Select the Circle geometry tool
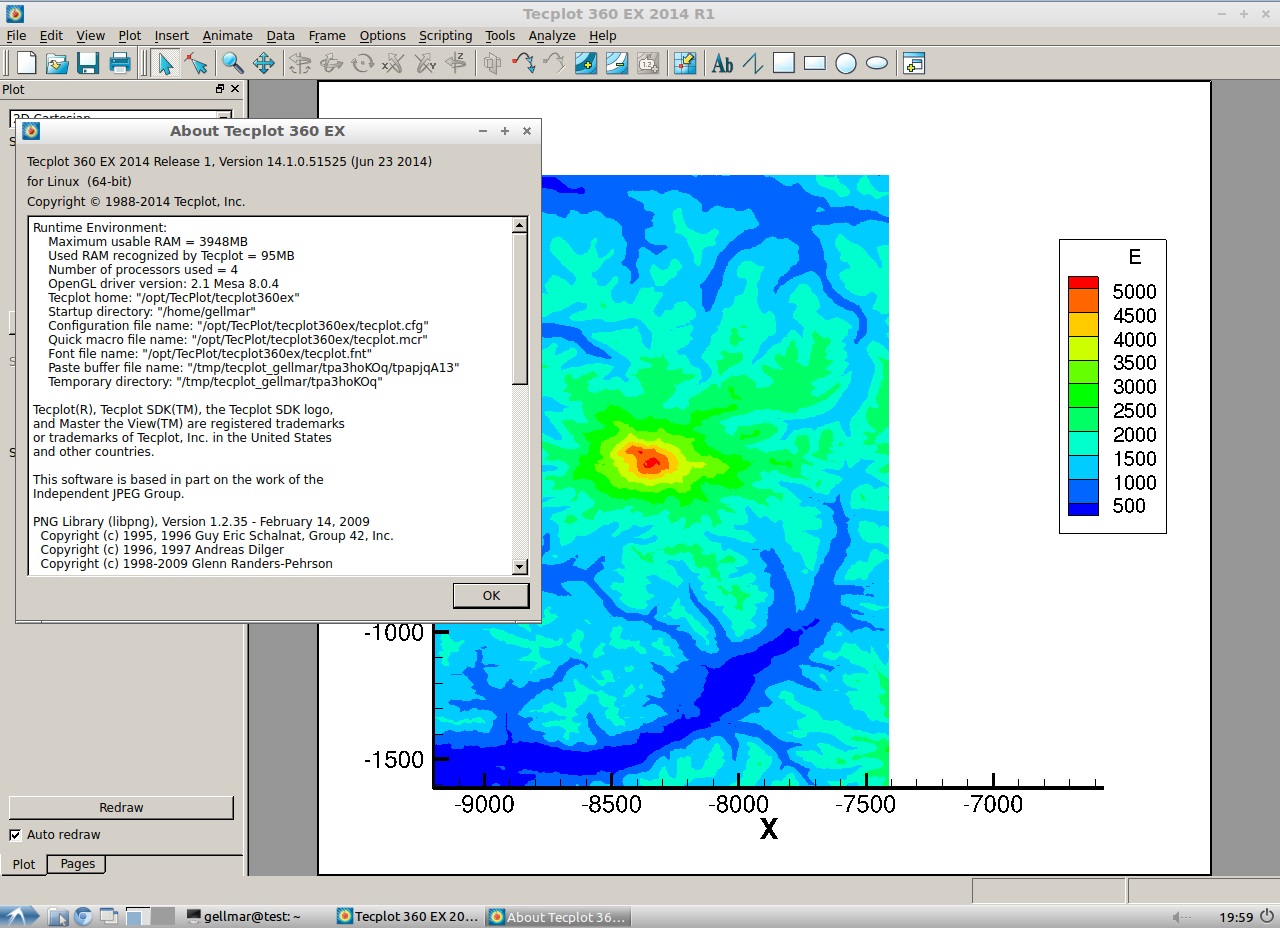Viewport: 1280px width, 928px height. click(846, 63)
